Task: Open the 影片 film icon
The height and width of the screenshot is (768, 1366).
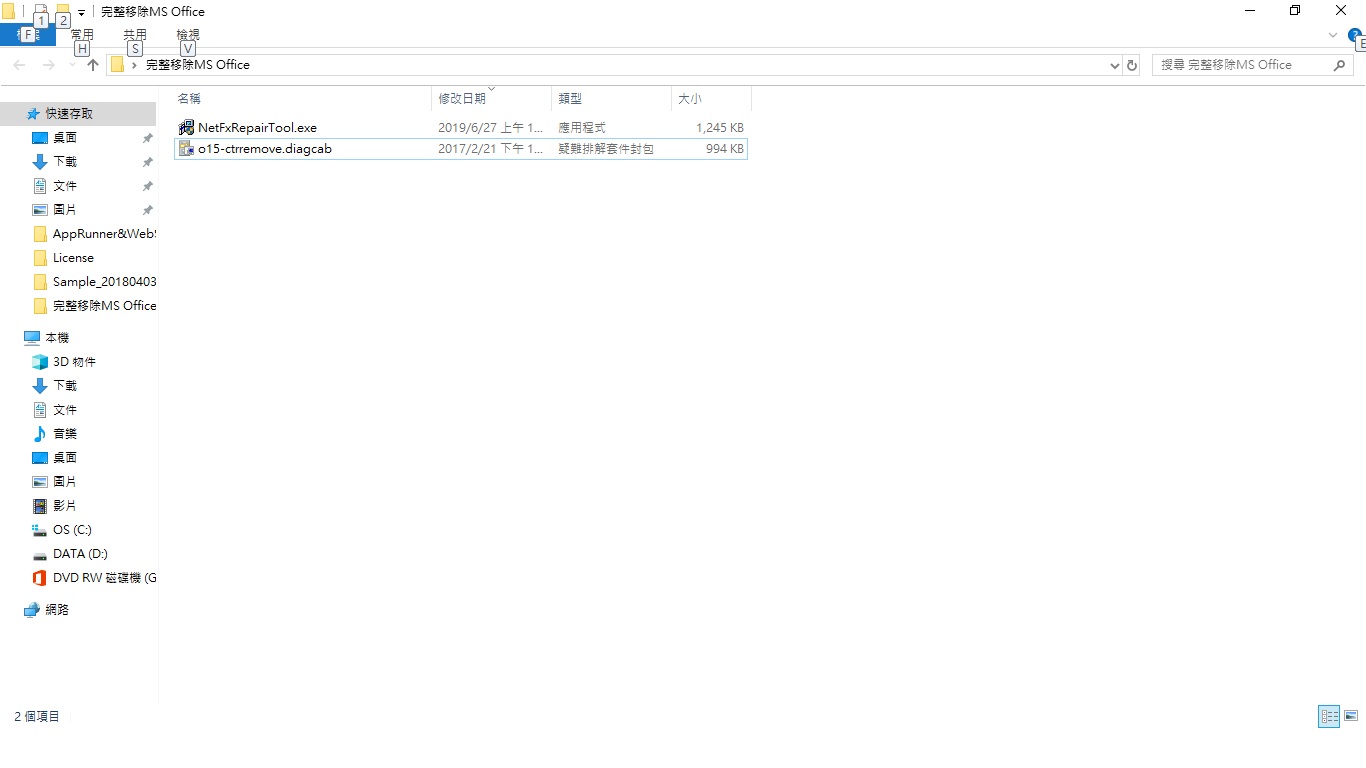Action: tap(40, 506)
